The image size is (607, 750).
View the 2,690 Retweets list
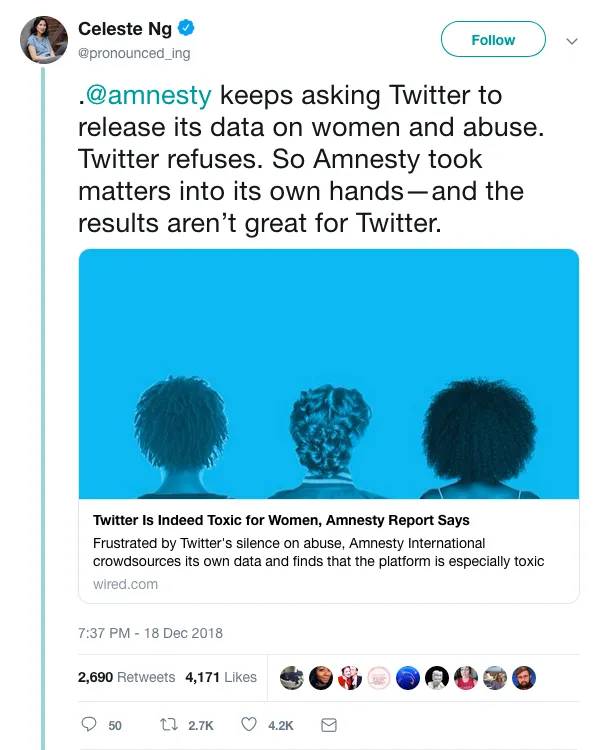(127, 677)
